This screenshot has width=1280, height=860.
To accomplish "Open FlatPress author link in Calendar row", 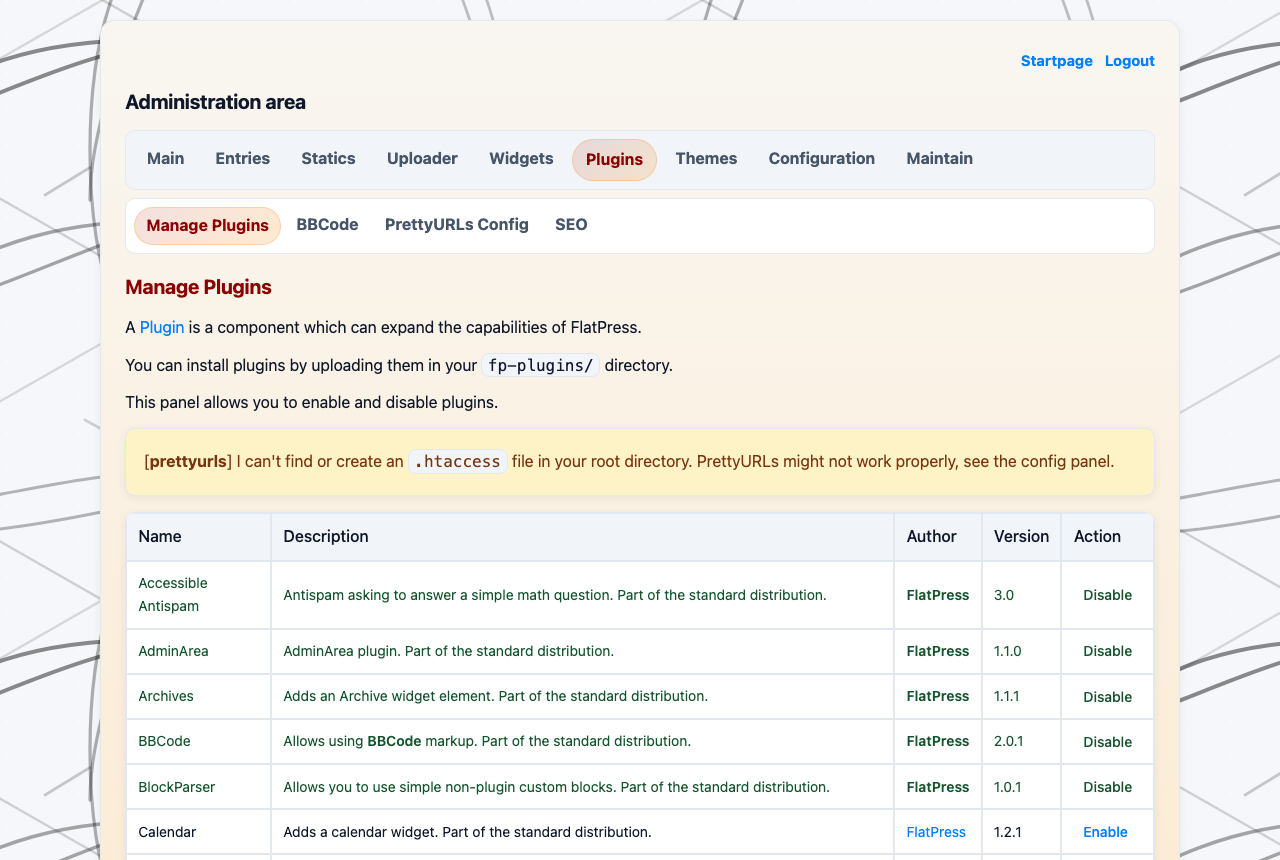I will pyautogui.click(x=936, y=832).
